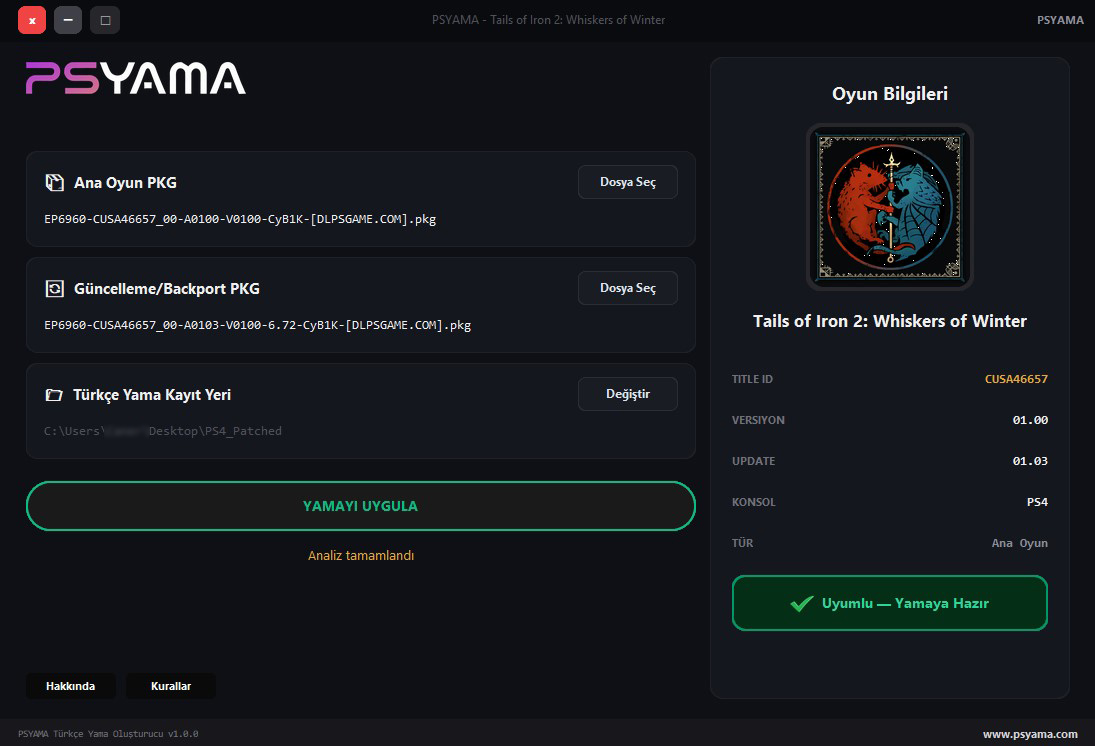Click Değiştir to change save location
The width and height of the screenshot is (1095, 746).
627,394
